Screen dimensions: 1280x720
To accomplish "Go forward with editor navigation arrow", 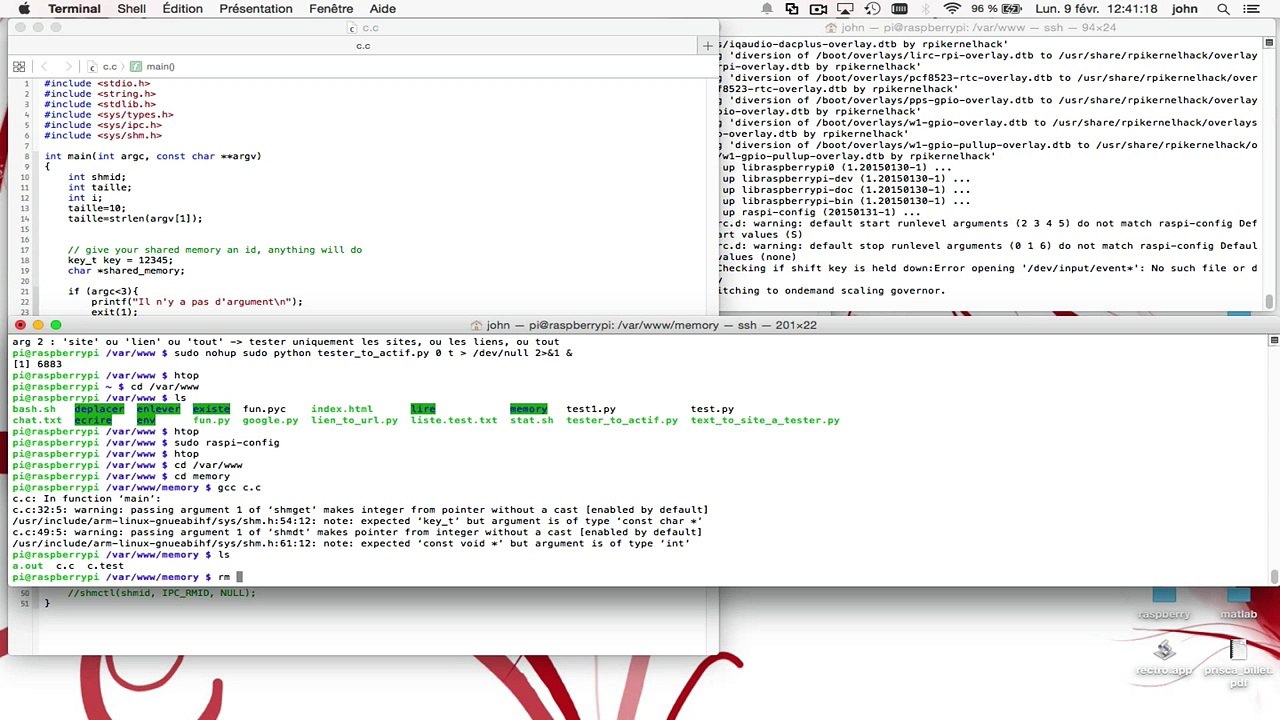I will click(x=68, y=67).
